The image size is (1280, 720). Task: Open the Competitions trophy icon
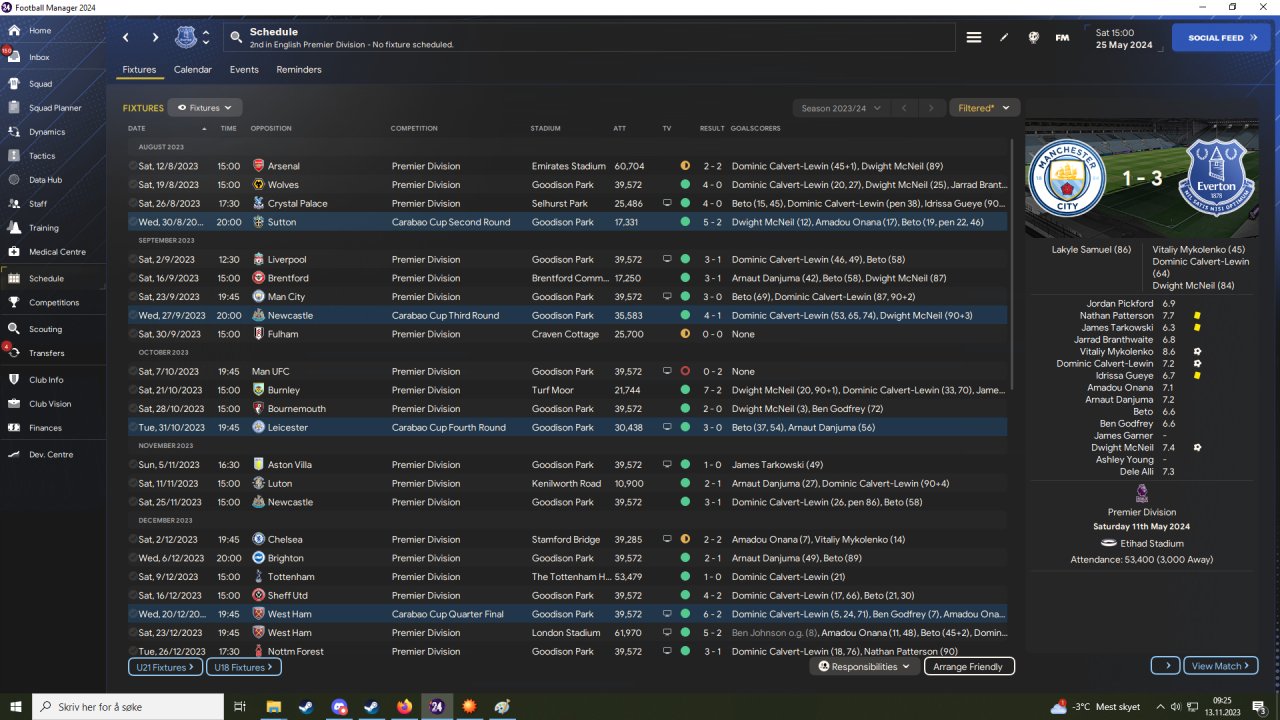pyautogui.click(x=14, y=302)
